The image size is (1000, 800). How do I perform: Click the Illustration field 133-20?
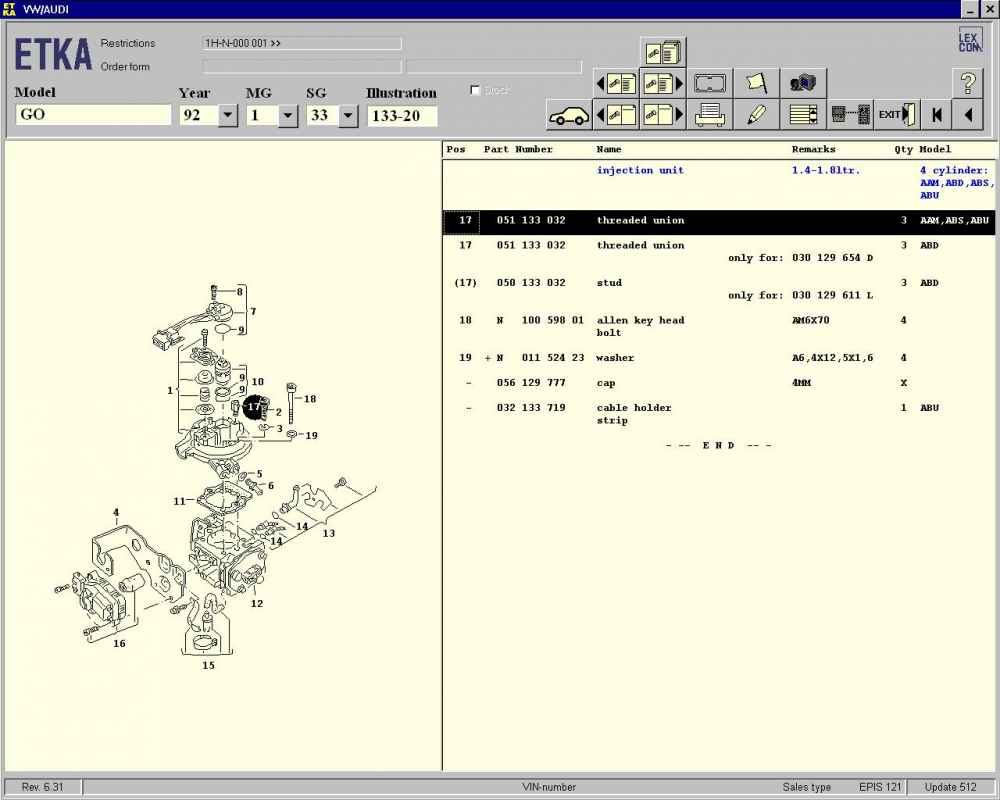coord(402,115)
